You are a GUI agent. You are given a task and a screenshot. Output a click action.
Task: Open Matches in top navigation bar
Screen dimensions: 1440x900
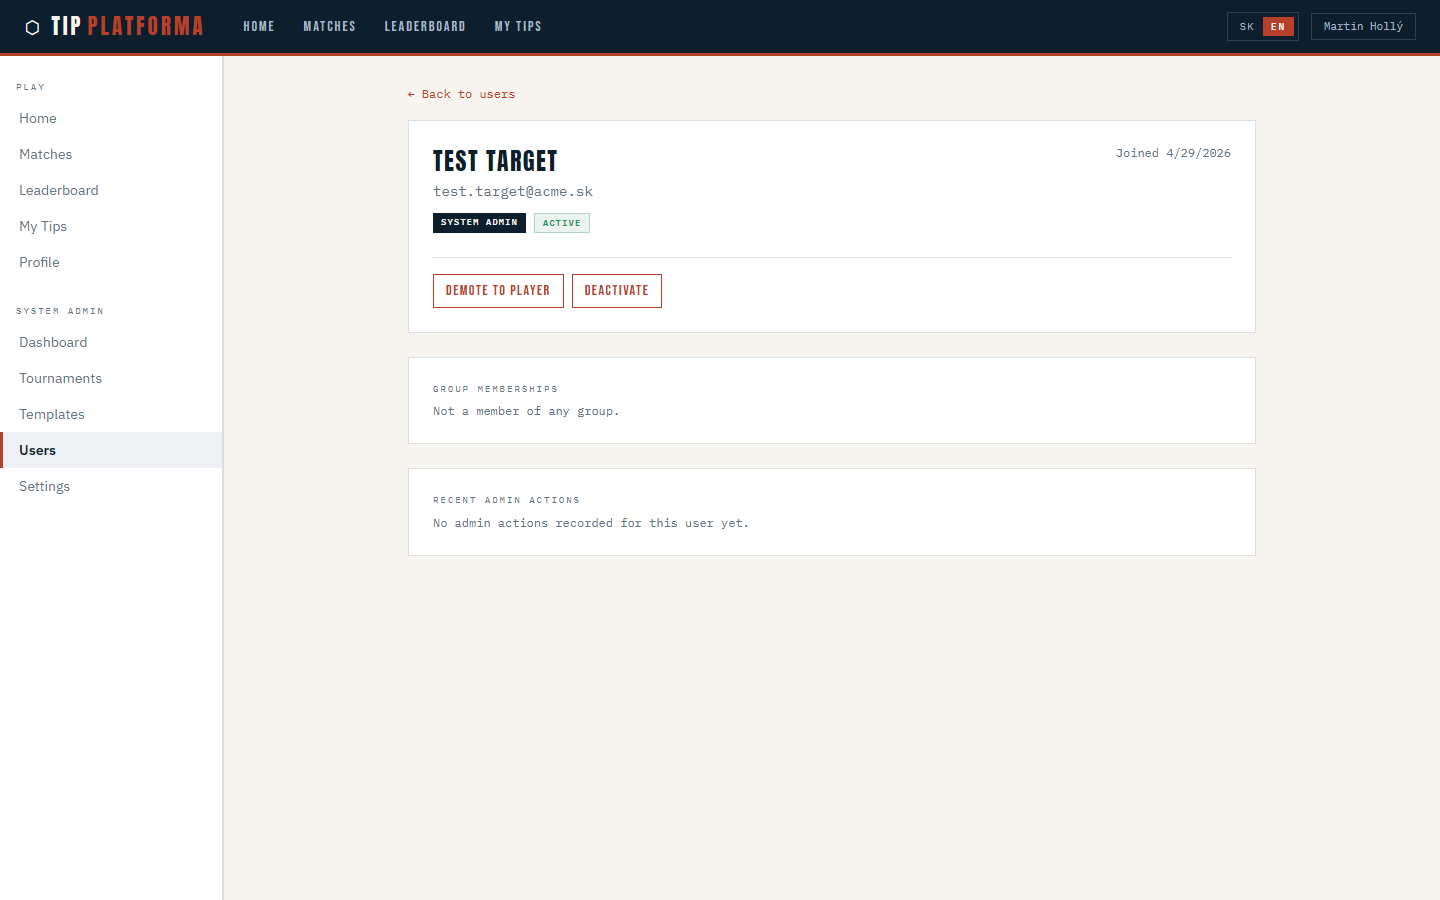click(329, 27)
